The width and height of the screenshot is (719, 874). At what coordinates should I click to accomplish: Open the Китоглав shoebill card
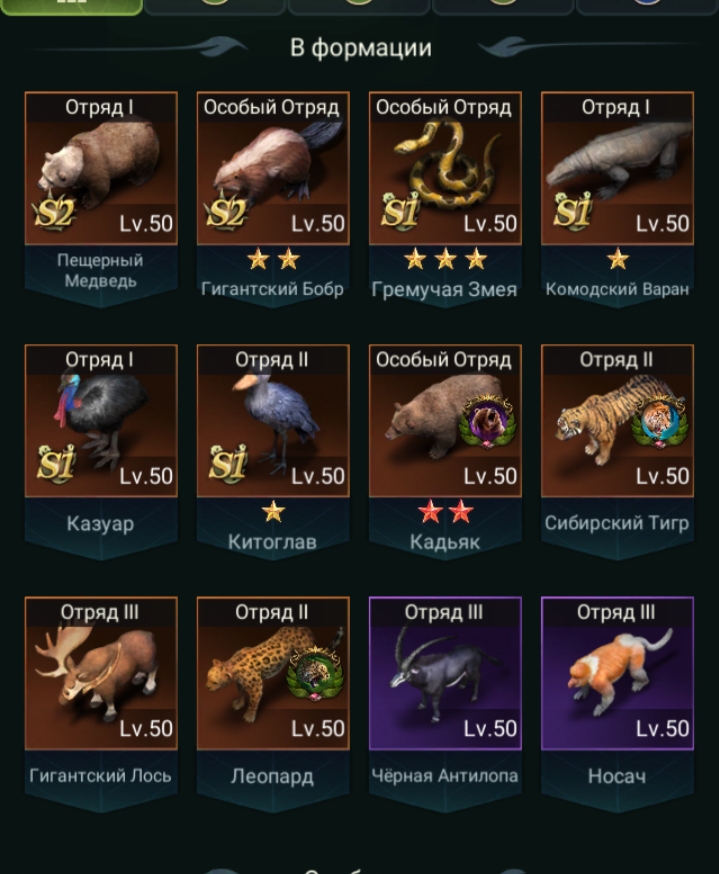coord(273,421)
